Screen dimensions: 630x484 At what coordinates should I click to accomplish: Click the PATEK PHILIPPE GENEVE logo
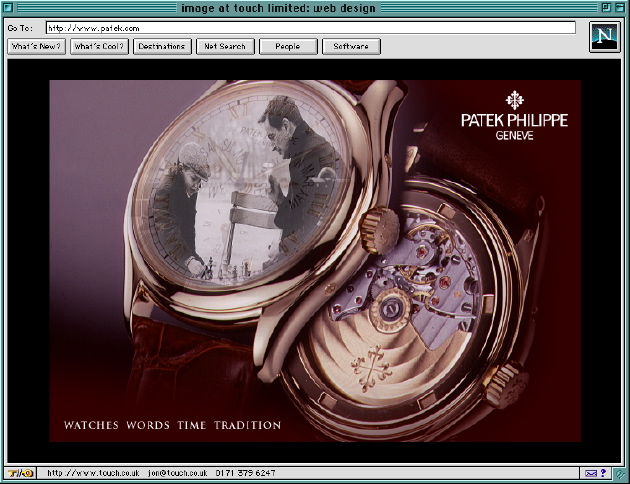click(514, 116)
